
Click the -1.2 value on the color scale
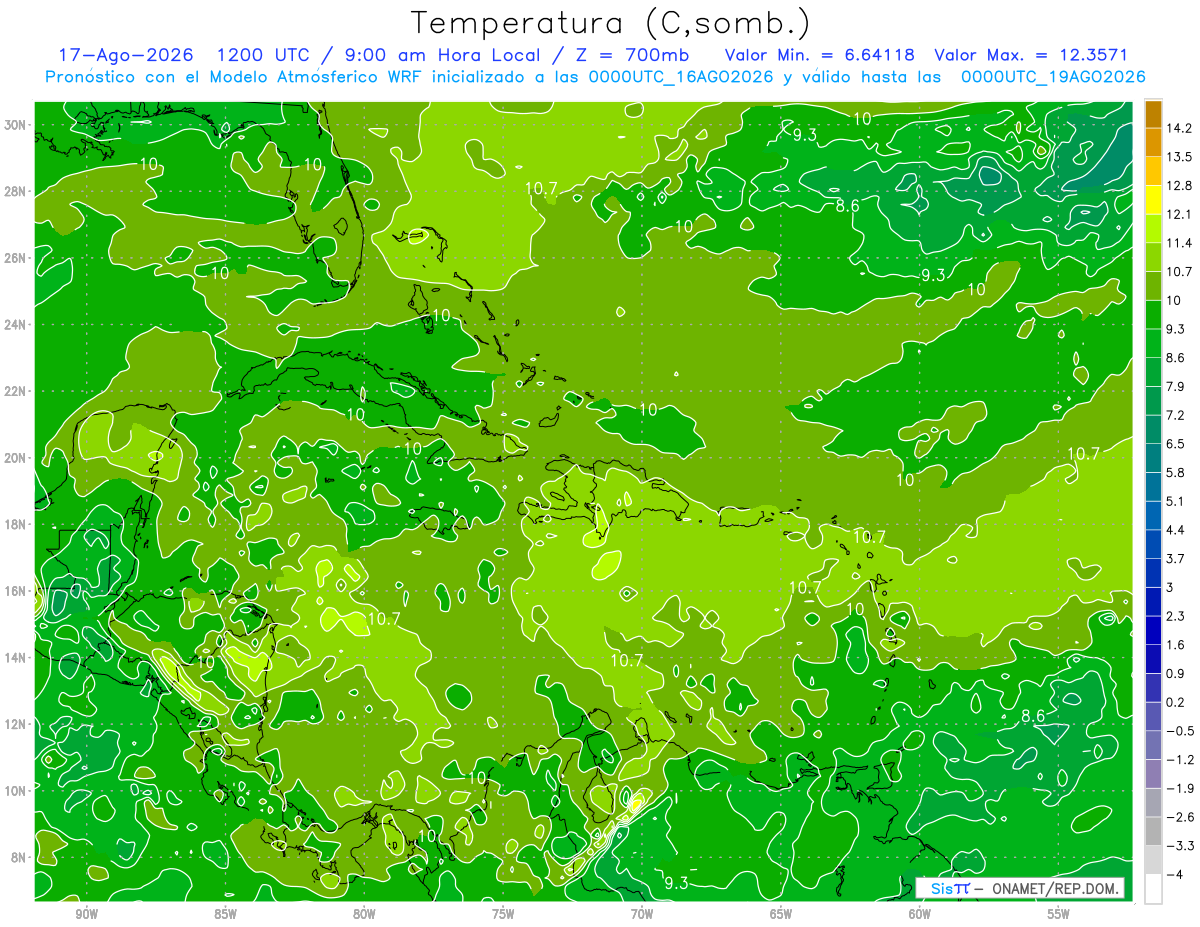point(1180,760)
